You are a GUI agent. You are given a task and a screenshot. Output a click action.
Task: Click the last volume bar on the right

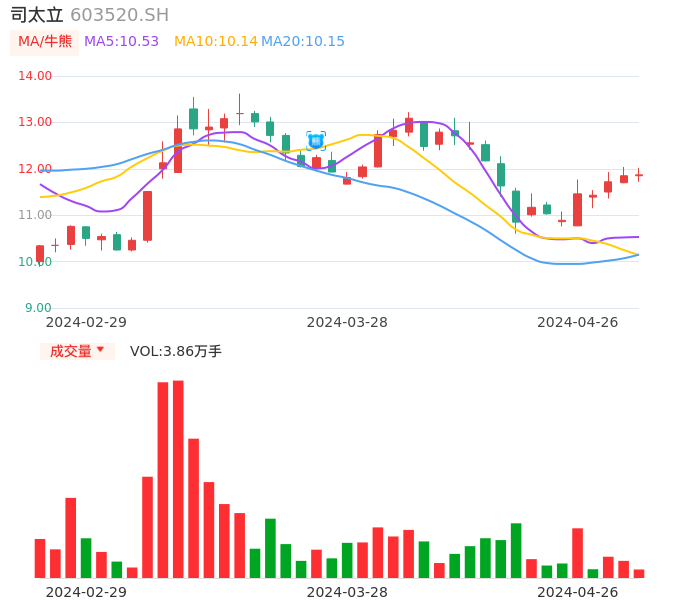coord(639,573)
